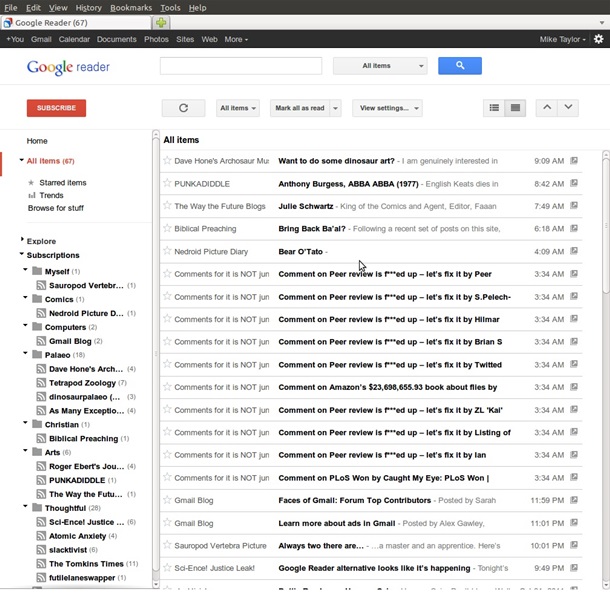
Task: Click the refresh icon button
Action: 183,108
